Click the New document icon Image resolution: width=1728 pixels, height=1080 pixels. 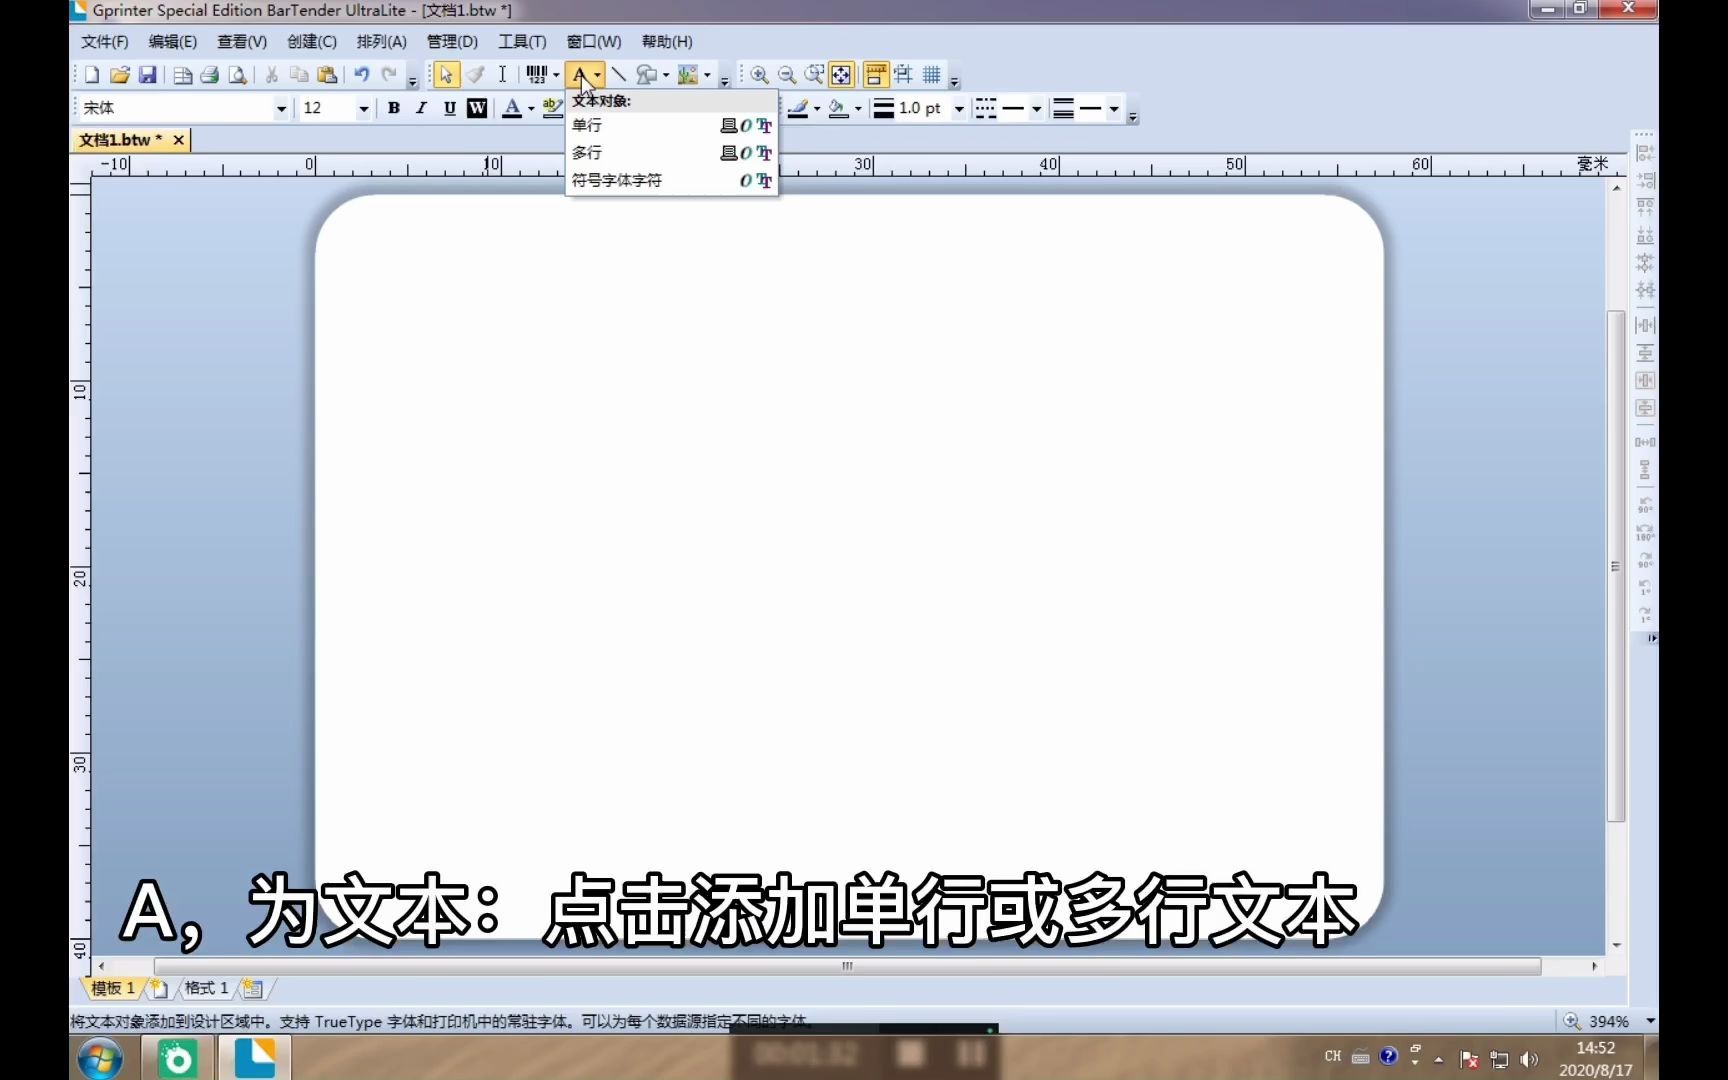click(92, 75)
